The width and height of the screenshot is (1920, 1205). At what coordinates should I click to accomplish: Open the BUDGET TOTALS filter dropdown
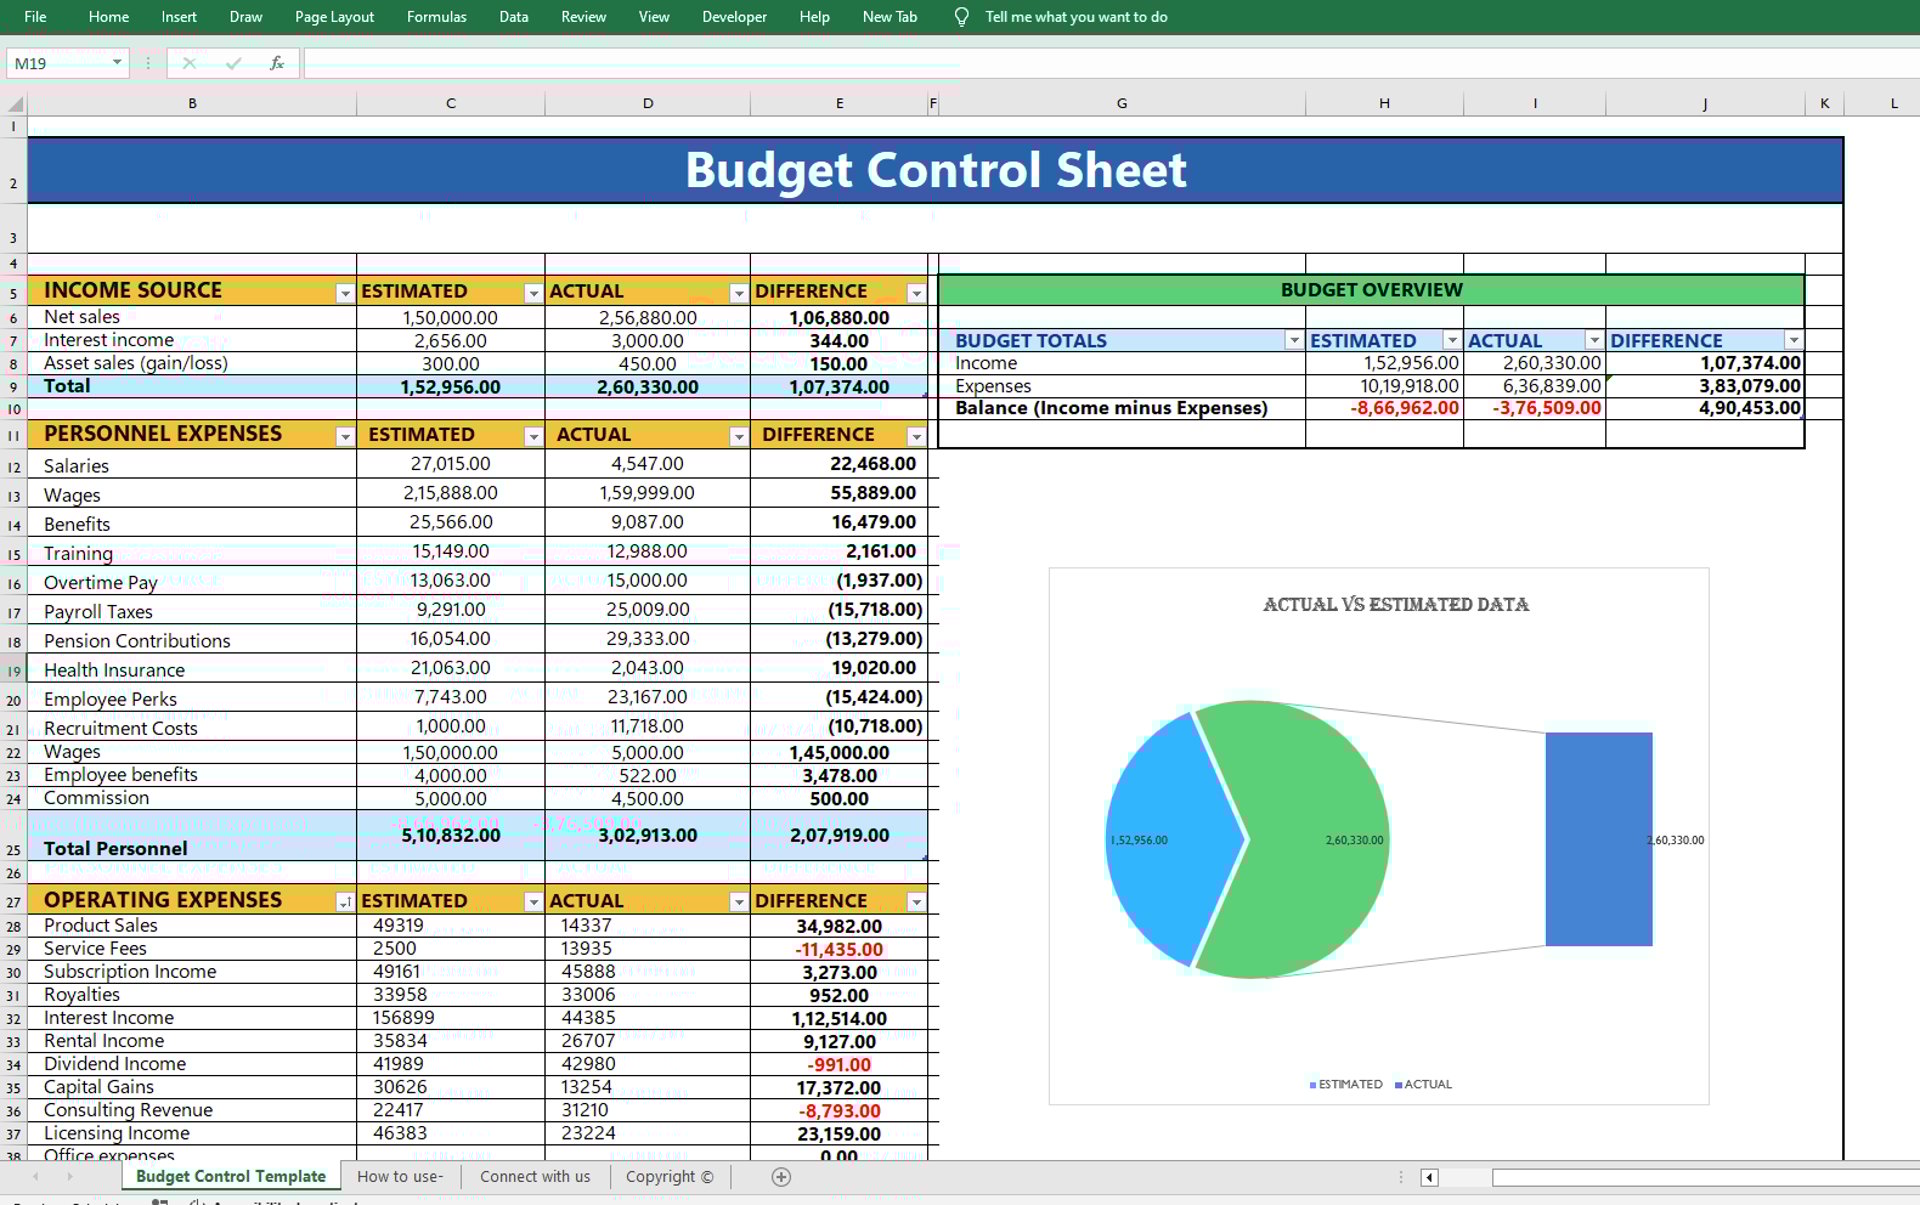1293,341
